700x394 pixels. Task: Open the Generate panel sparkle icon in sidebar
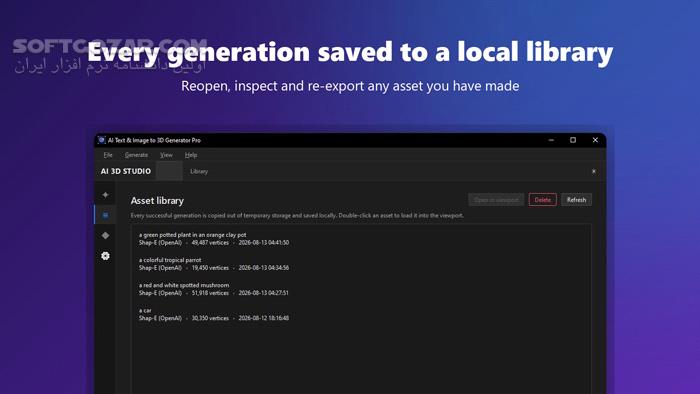(x=105, y=195)
